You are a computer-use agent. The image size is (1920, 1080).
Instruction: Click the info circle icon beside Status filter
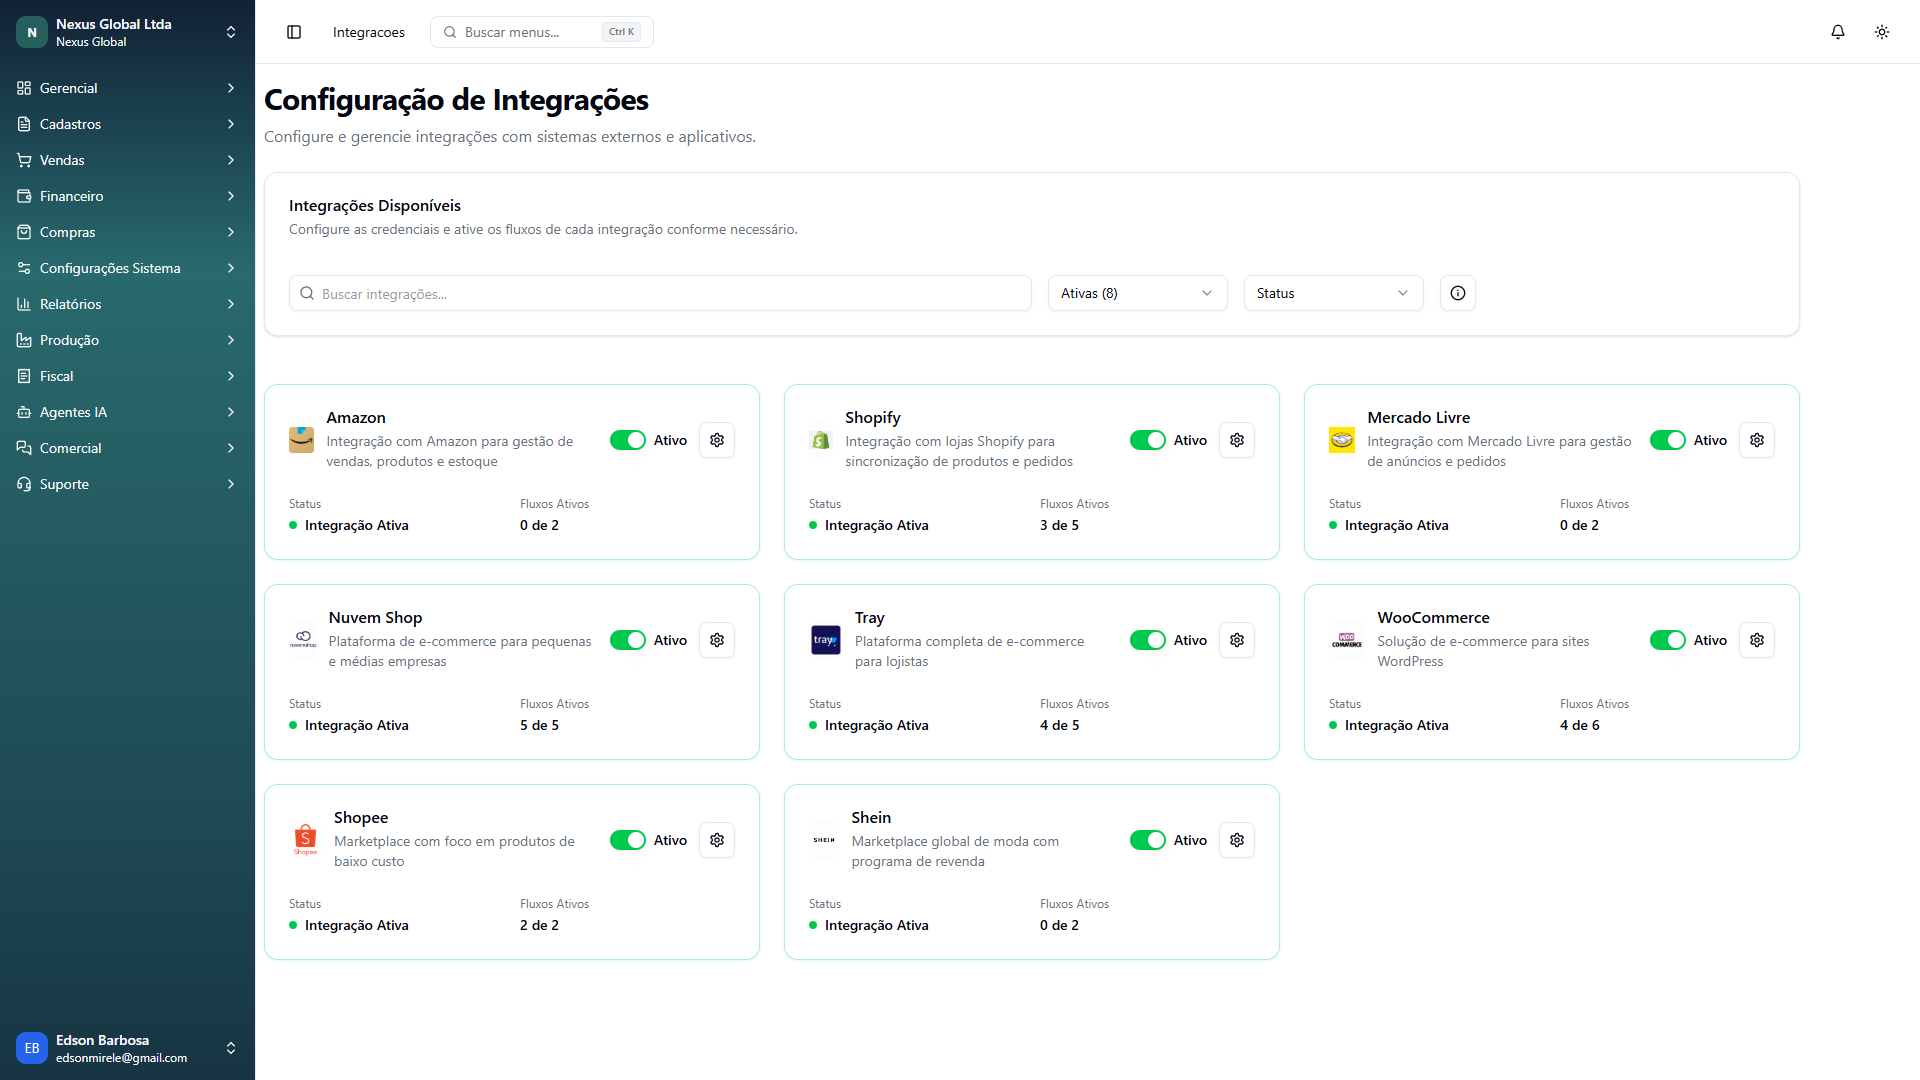1458,293
